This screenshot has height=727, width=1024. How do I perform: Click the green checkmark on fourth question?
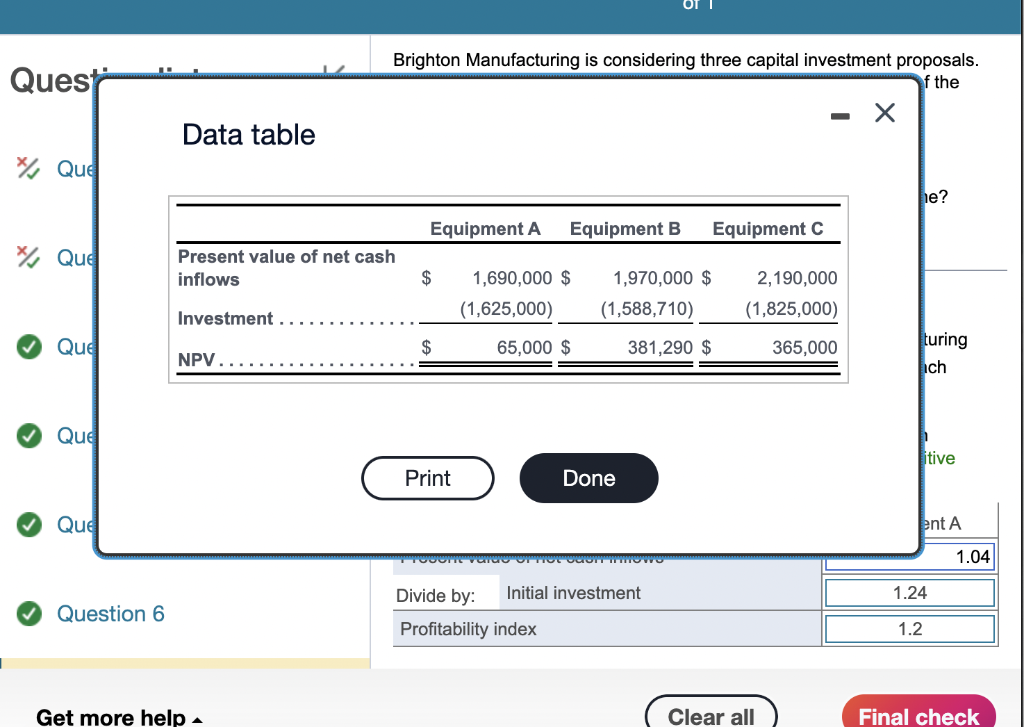29,435
